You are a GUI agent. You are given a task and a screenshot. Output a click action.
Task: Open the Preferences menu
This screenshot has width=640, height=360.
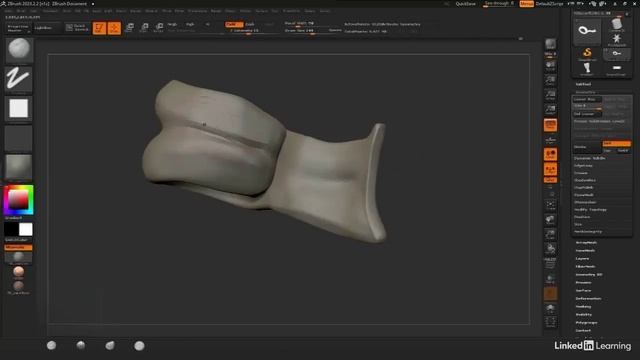[198, 11]
